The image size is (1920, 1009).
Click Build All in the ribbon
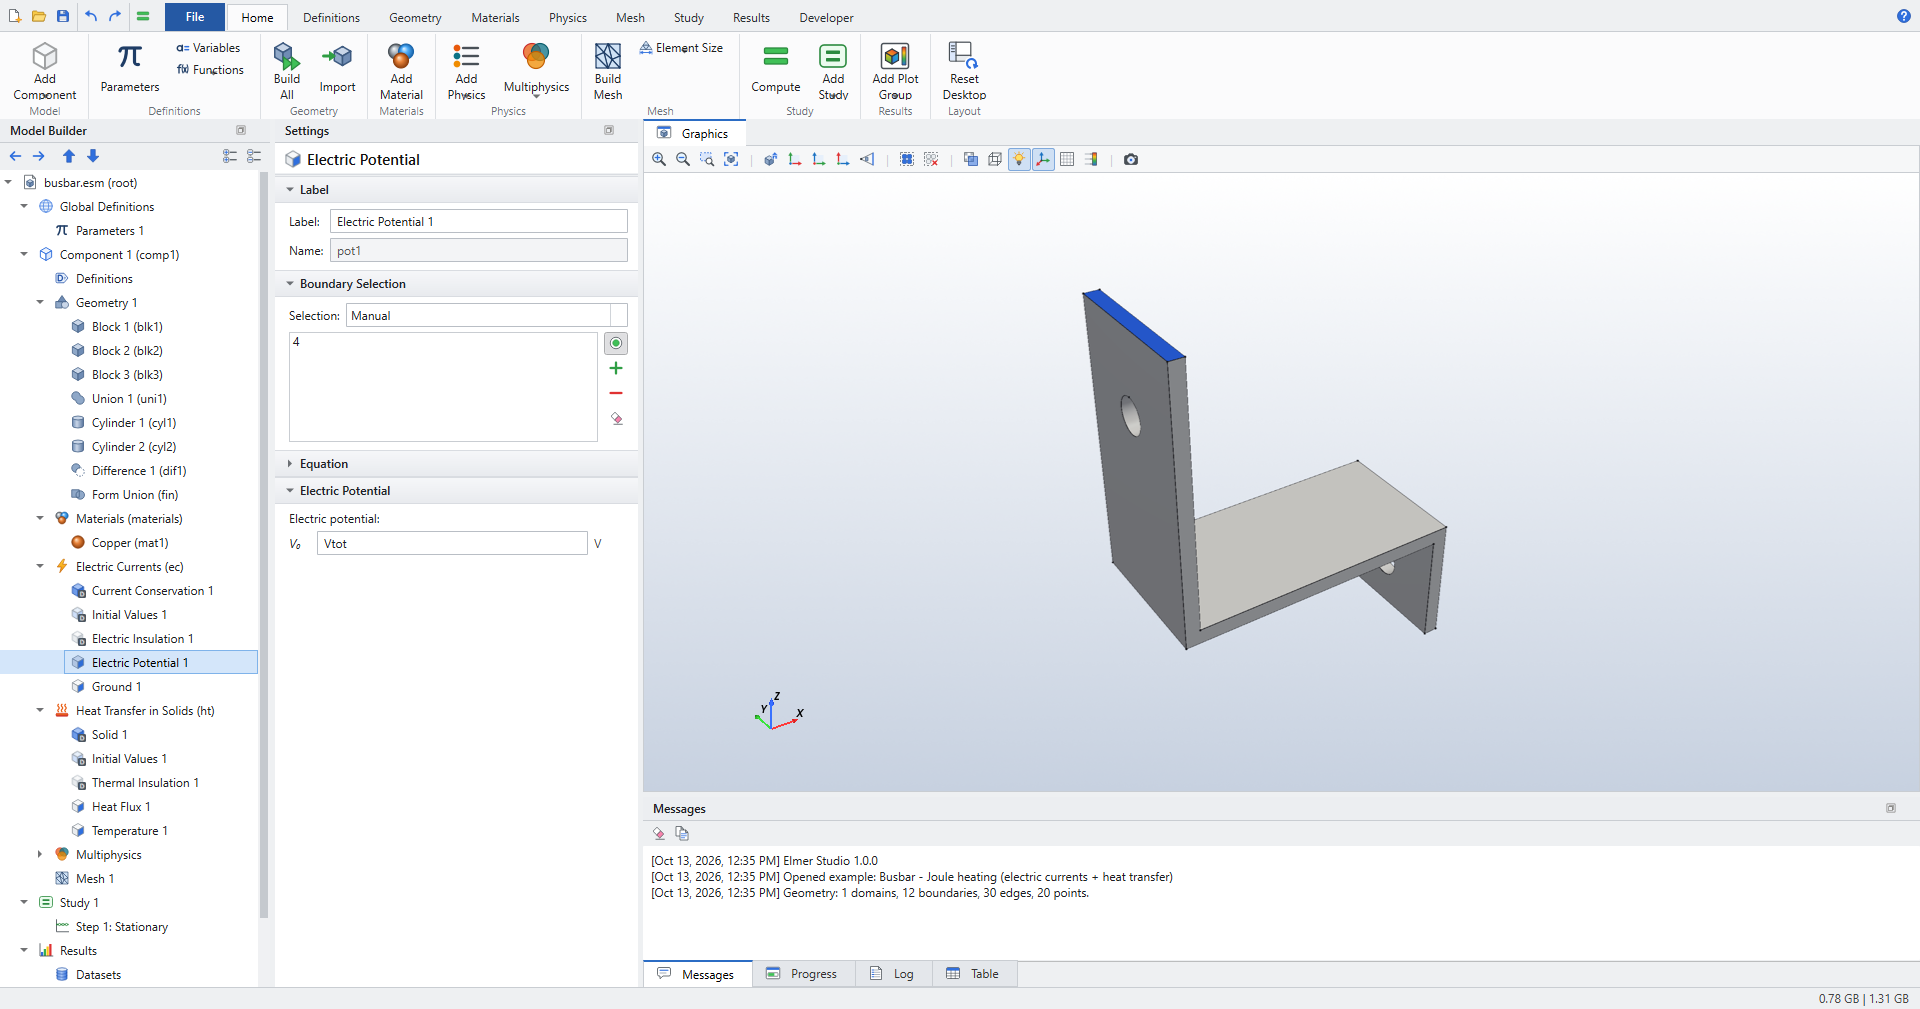click(287, 71)
